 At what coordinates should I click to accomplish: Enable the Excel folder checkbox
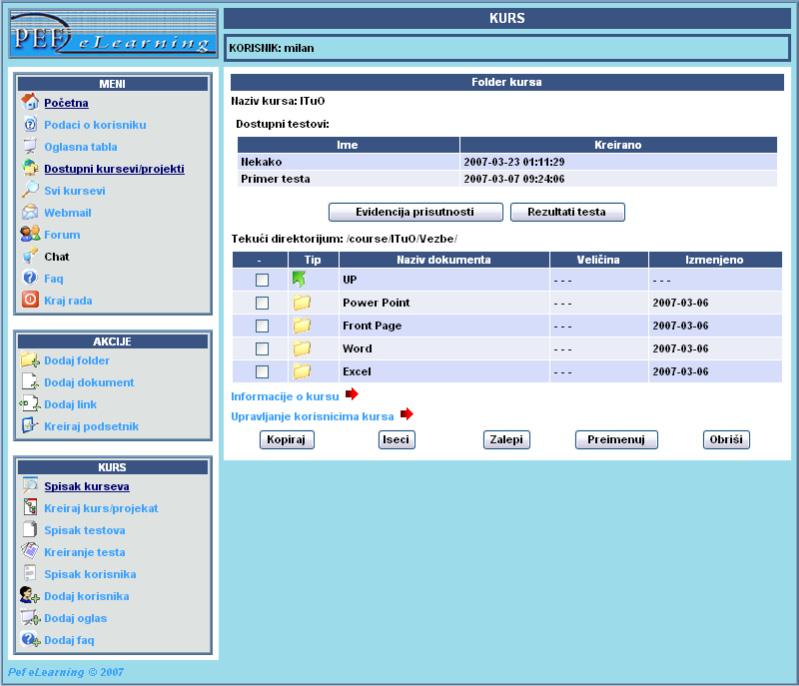click(262, 372)
